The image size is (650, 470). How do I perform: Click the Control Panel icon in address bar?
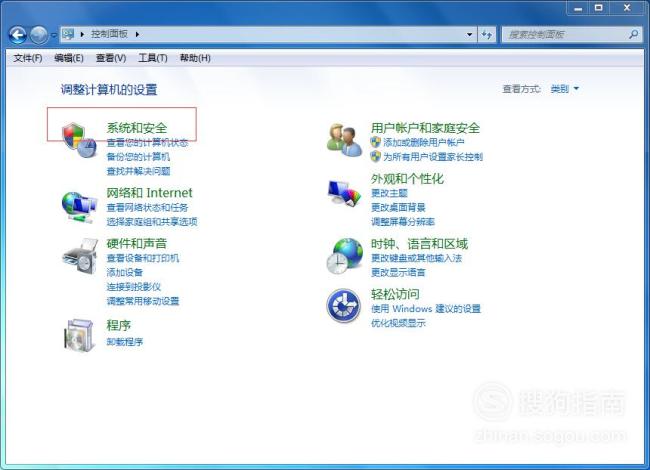coord(68,34)
